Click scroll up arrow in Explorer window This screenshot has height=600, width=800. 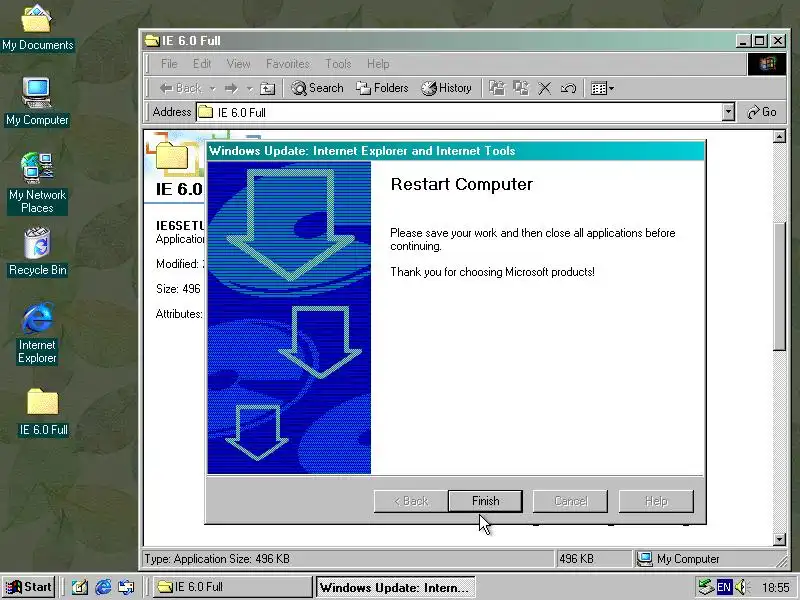[x=779, y=137]
